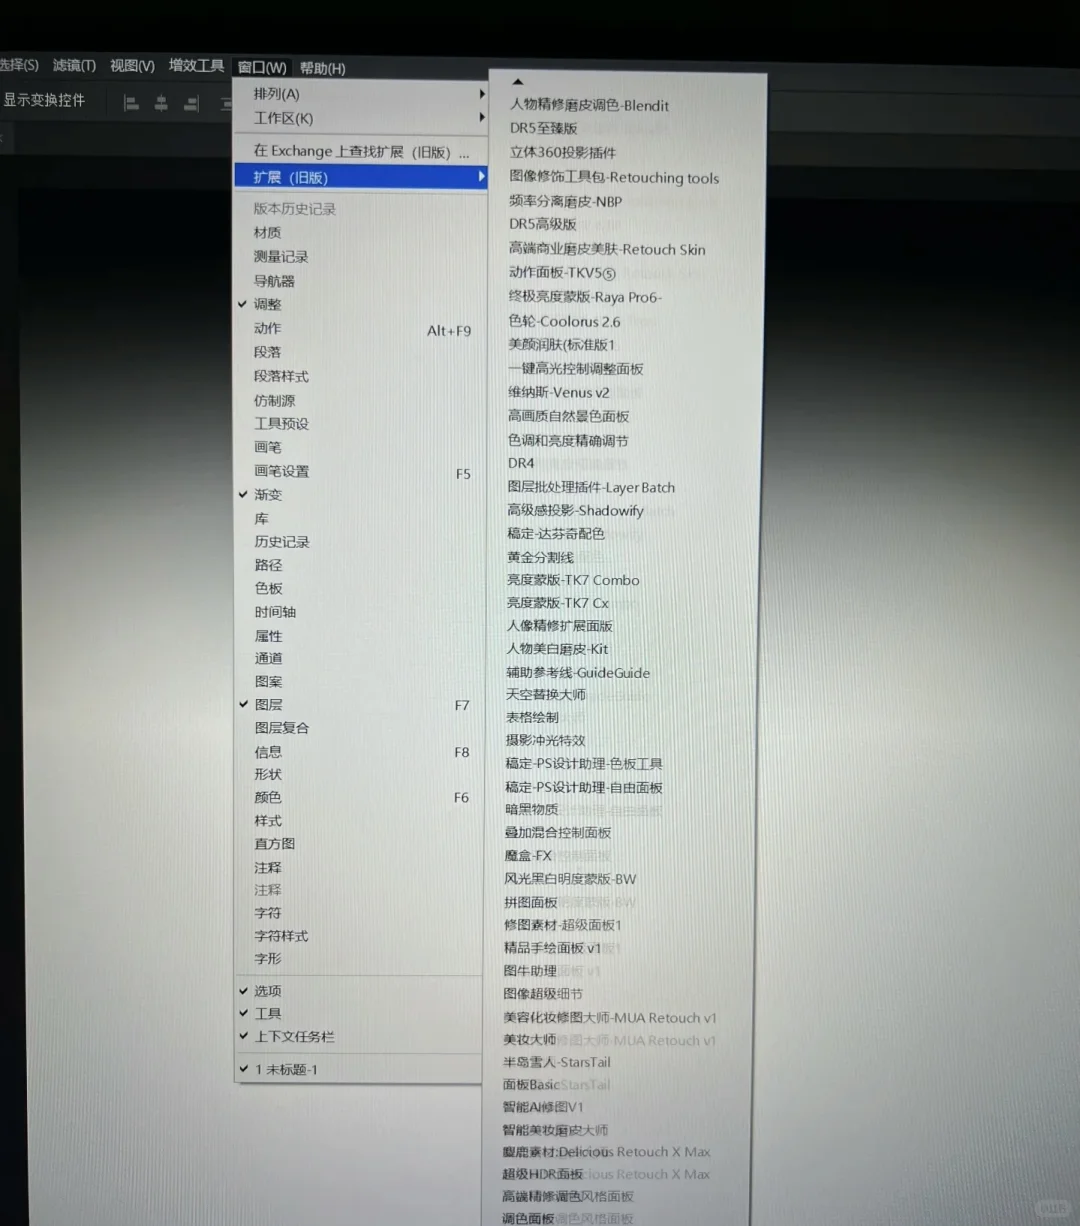Open the 滤镜(T) menu
Screen dimensions: 1080x1226
click(x=73, y=65)
